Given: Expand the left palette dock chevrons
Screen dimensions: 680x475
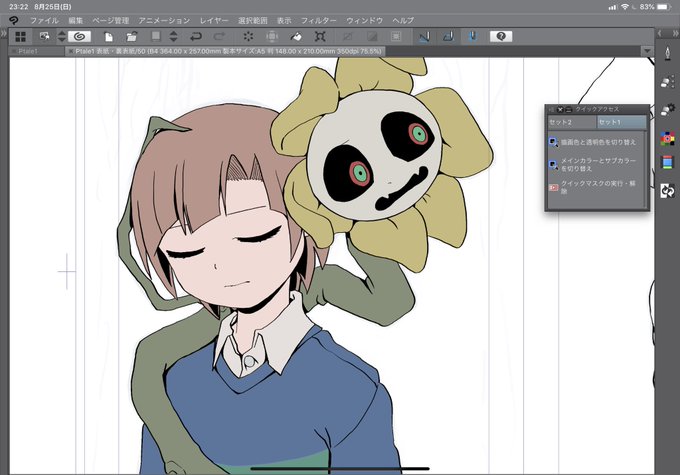Looking at the screenshot, I should [4, 34].
